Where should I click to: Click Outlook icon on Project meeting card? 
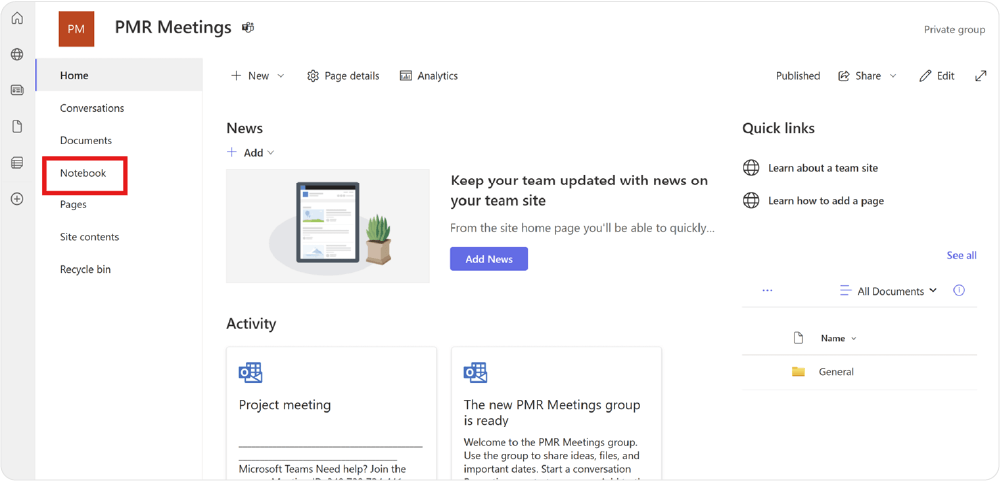click(251, 372)
